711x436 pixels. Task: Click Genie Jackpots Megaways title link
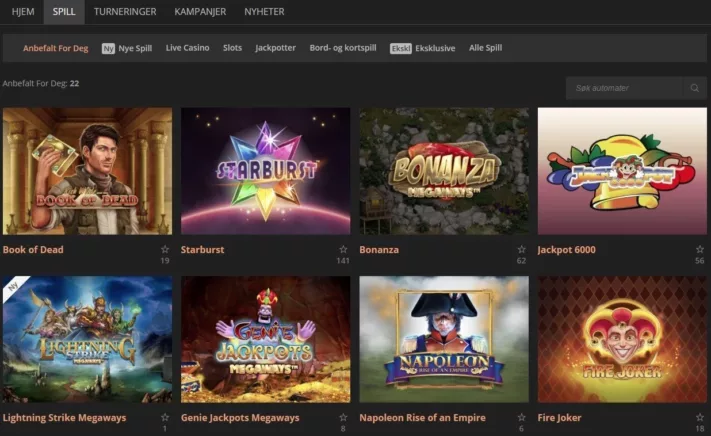pyautogui.click(x=240, y=418)
